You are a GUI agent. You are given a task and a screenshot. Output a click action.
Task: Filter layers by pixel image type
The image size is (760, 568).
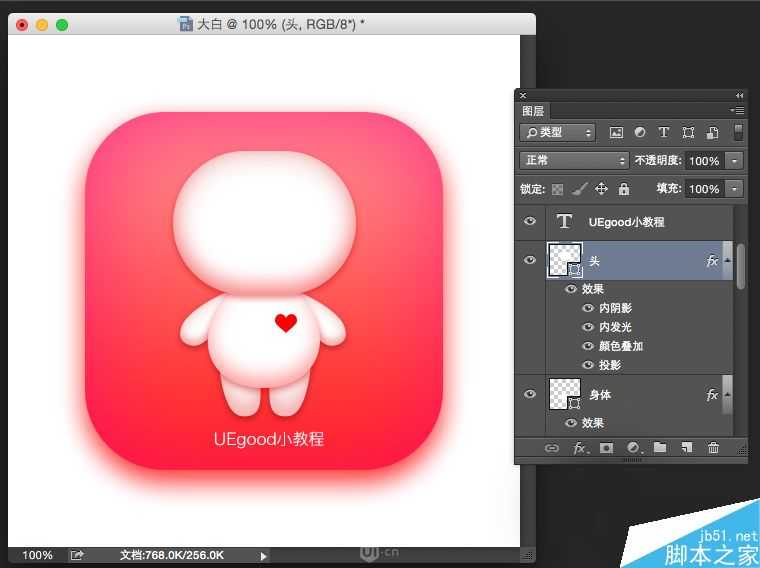click(616, 132)
